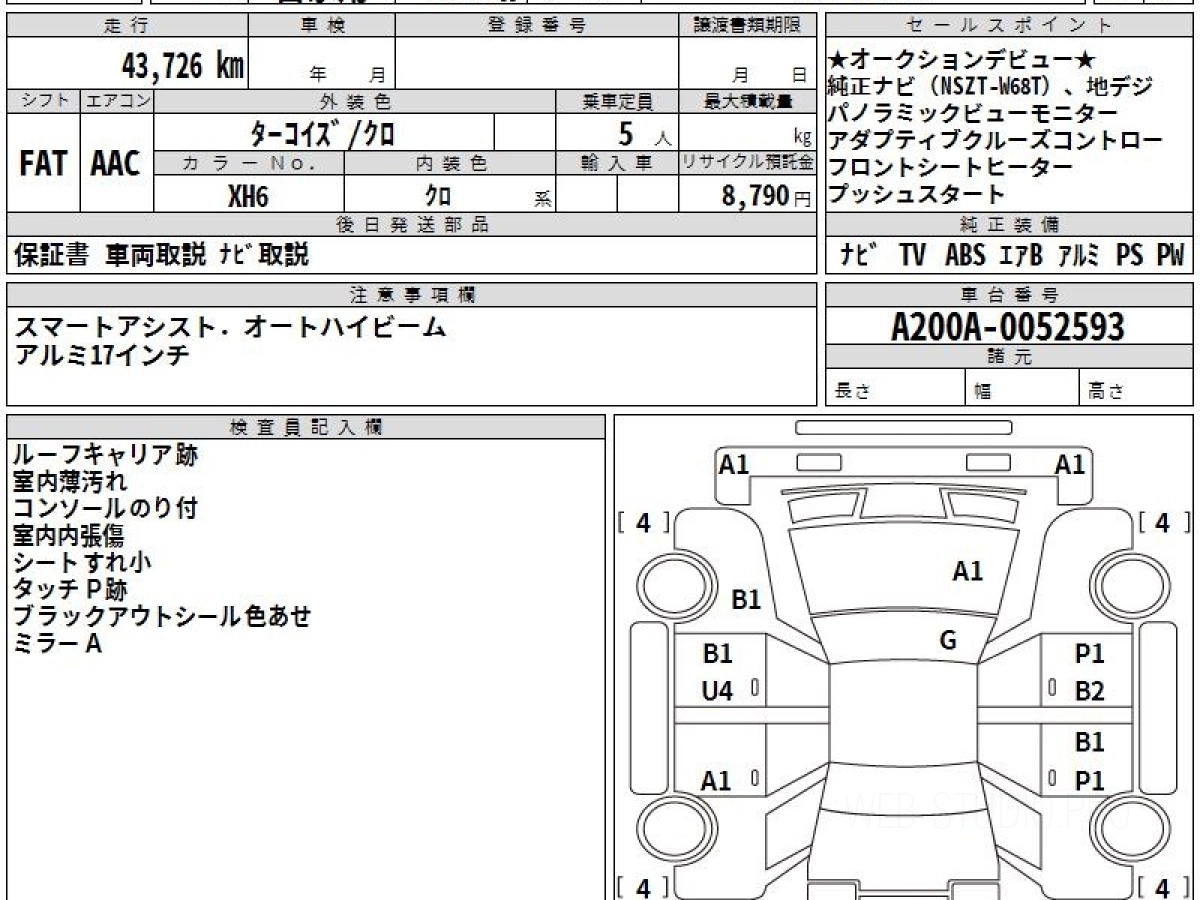This screenshot has width=1200, height=900.
Task: Select the タッチP跡 inspector note
Action: click(x=70, y=590)
